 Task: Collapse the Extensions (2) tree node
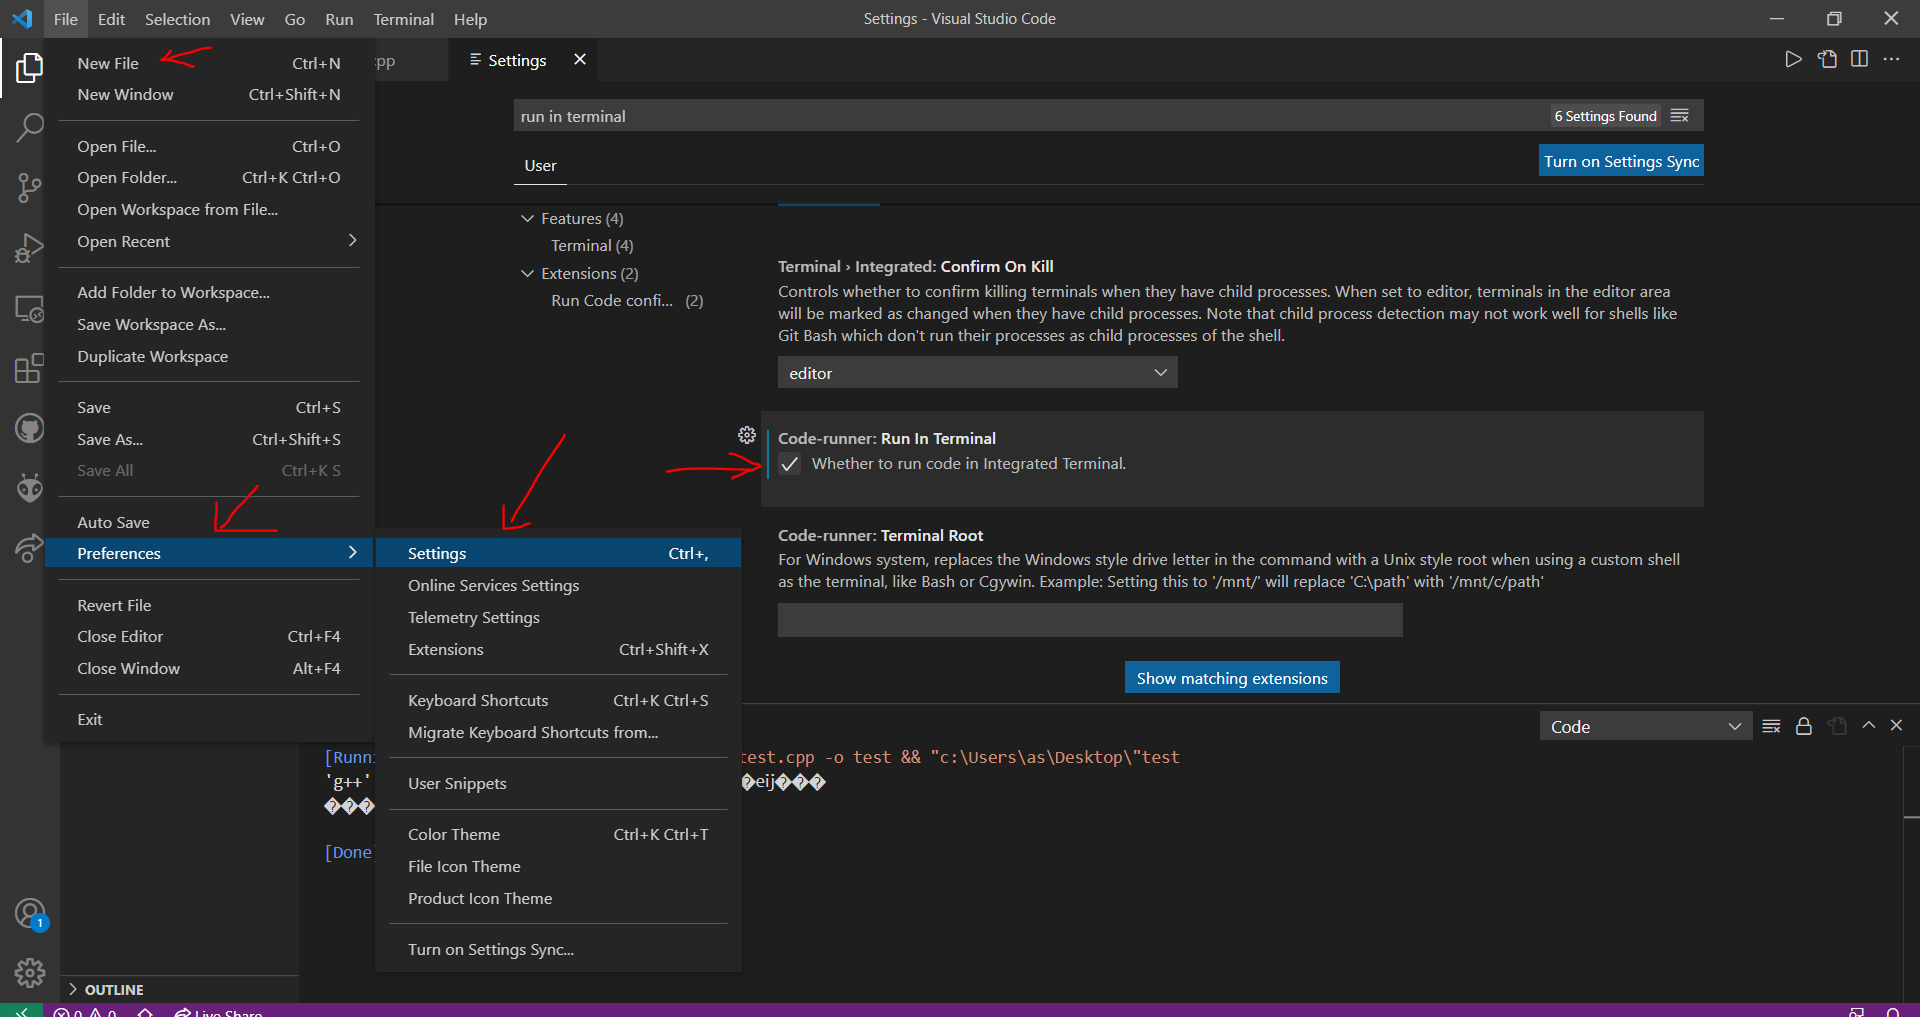point(527,273)
